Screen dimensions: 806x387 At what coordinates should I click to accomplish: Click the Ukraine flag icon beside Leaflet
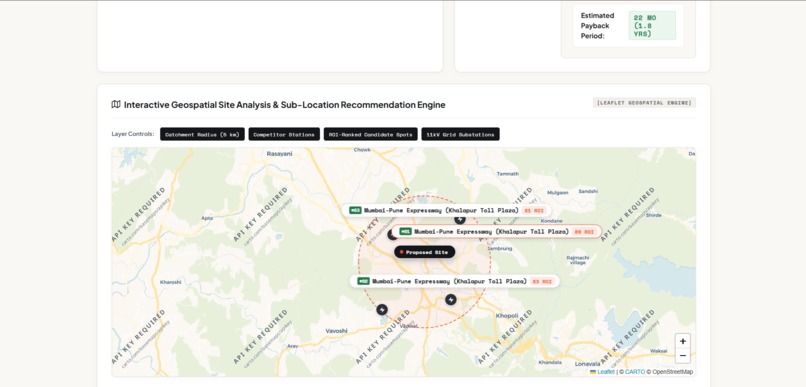593,372
